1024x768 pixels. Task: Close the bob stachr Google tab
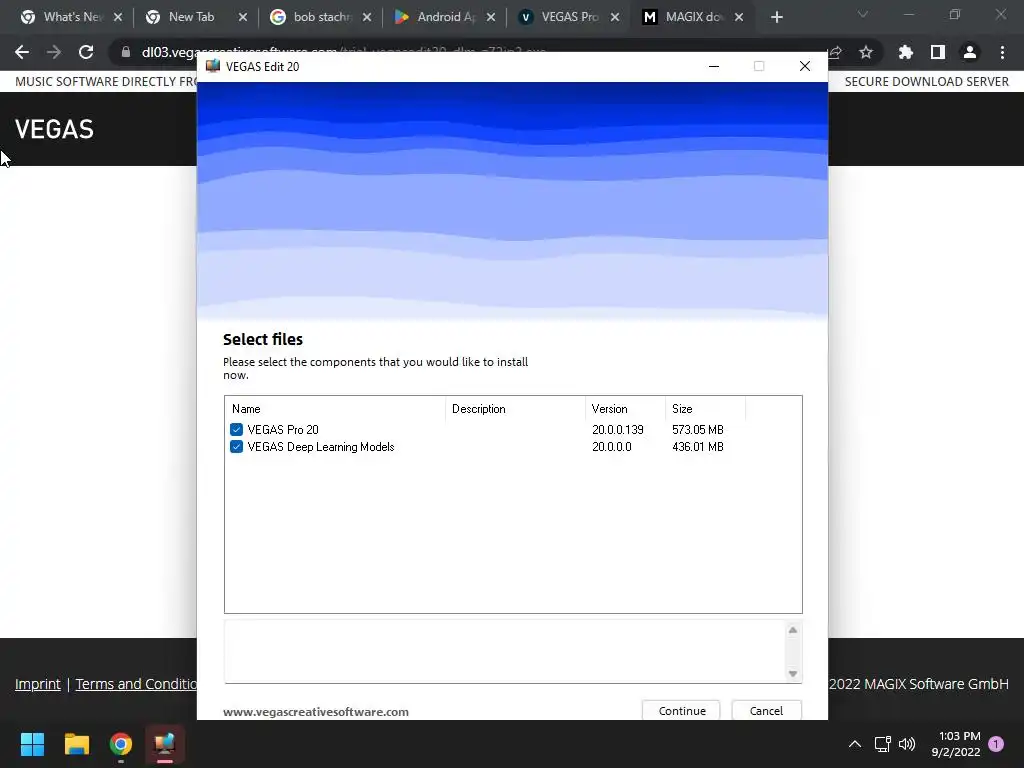(367, 17)
